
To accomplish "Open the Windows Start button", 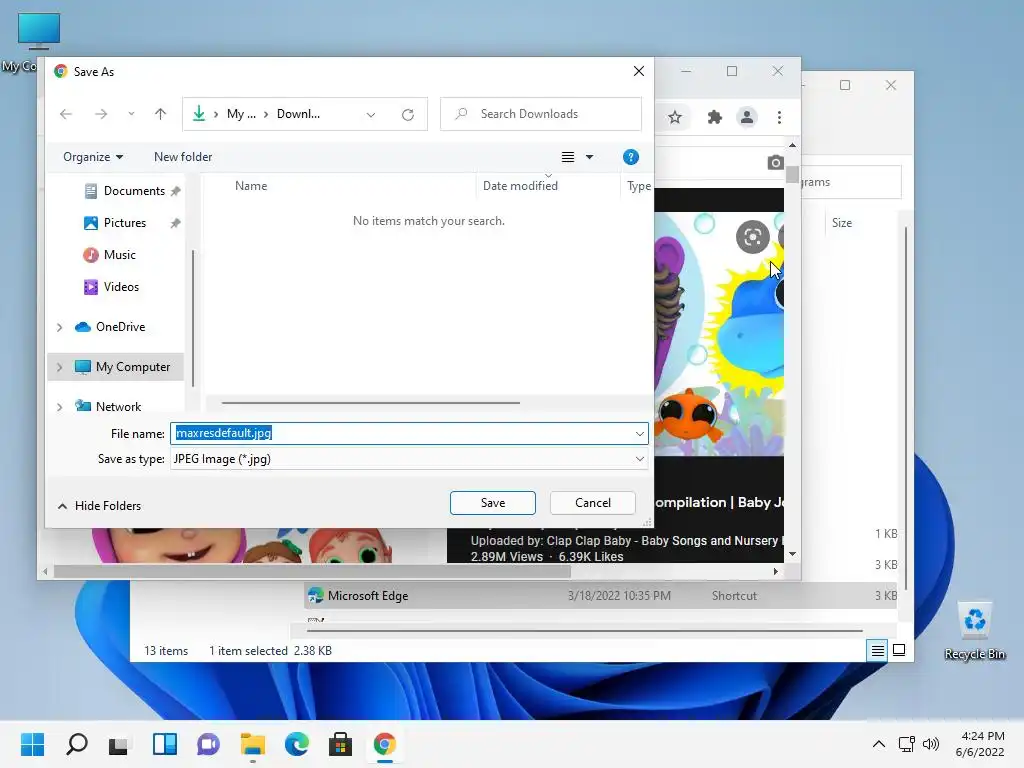I will [x=33, y=744].
